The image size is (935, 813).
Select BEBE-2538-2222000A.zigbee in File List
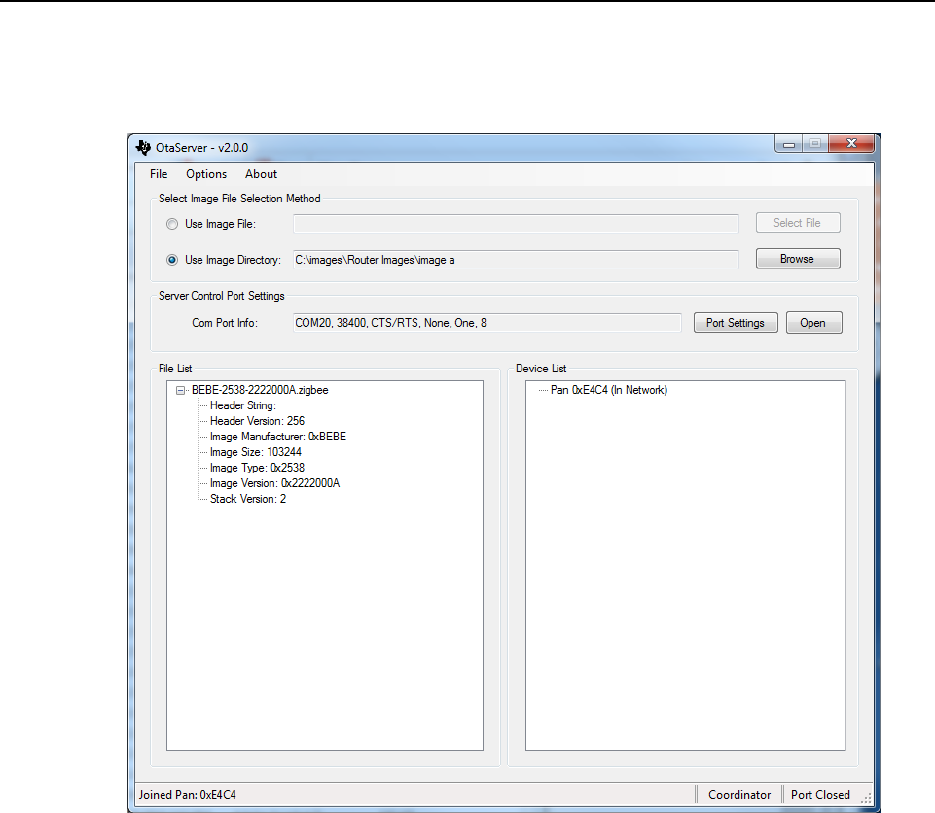(260, 390)
